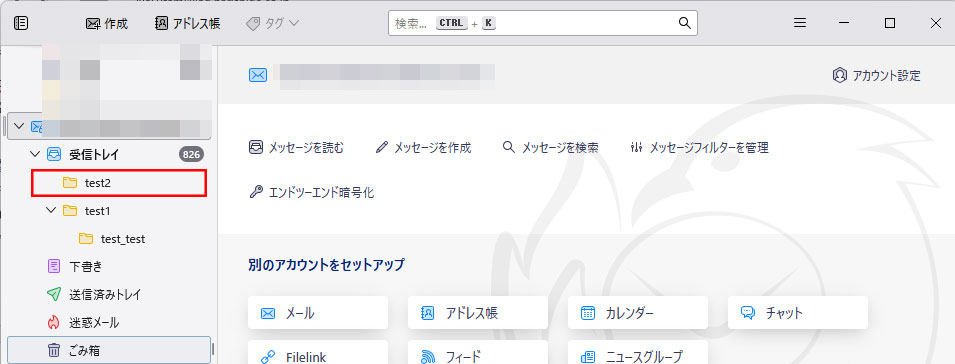Click メッセージを検索 link

pos(551,147)
